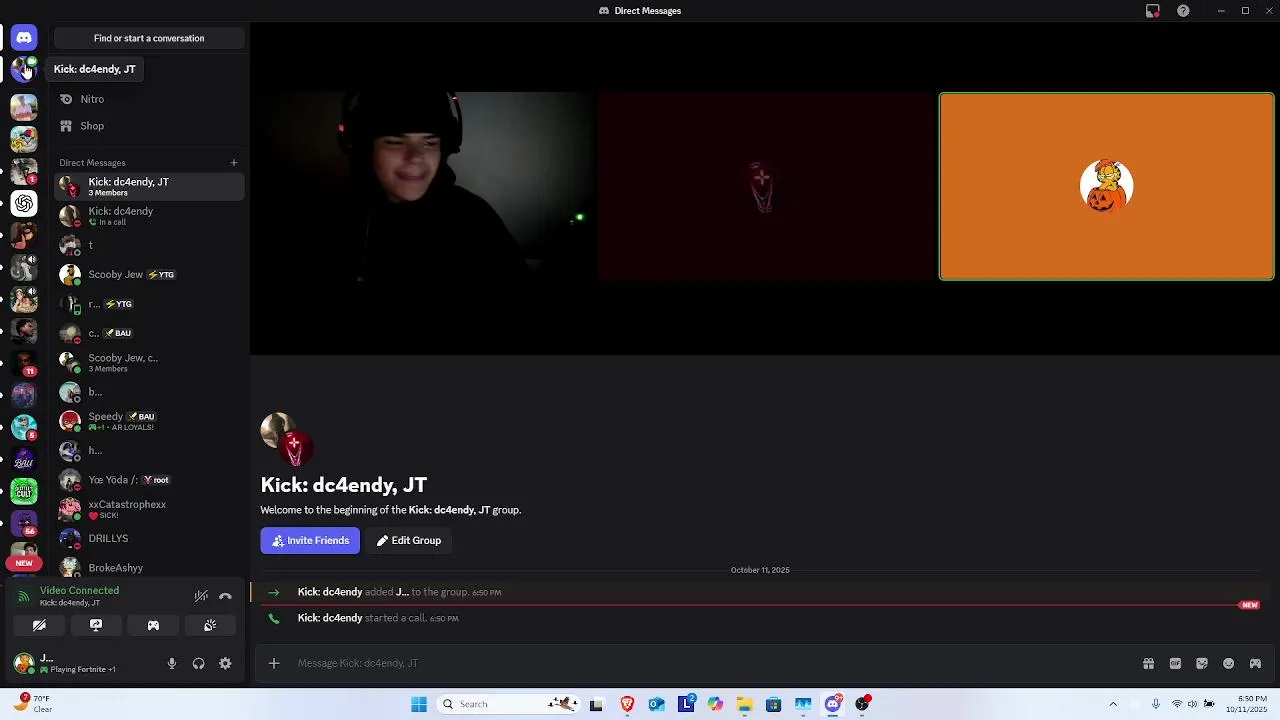This screenshot has height=720, width=1280.
Task: Click the red NEW messages marker in chat
Action: click(1249, 605)
